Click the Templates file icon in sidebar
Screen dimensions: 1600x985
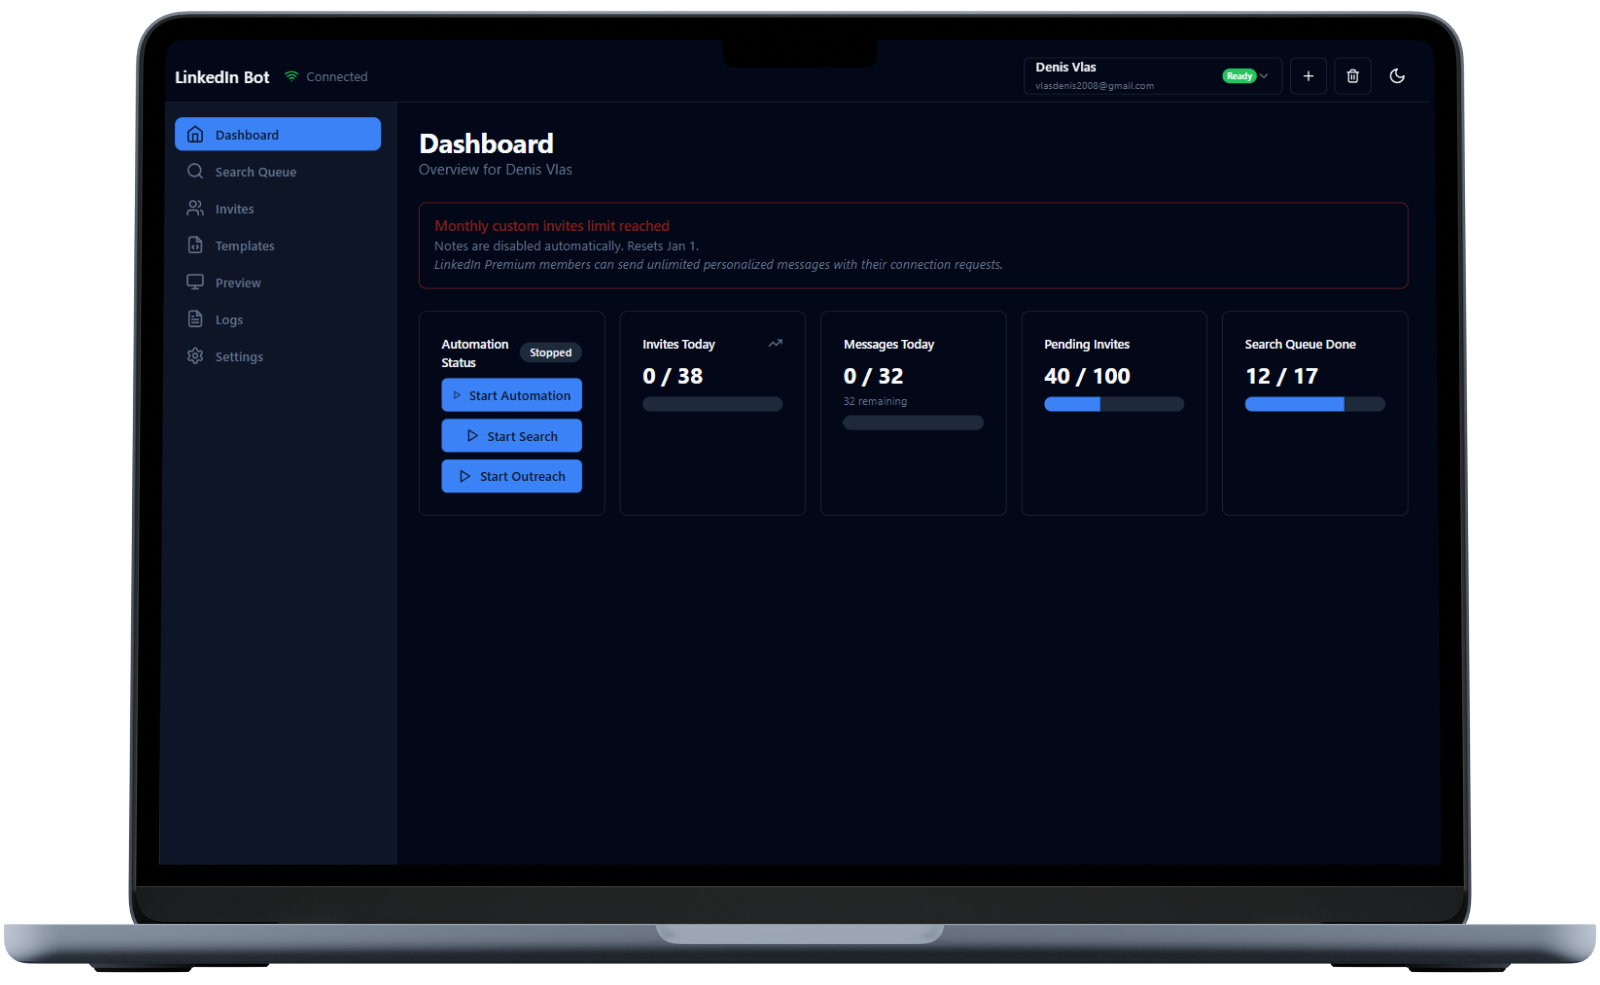(195, 246)
